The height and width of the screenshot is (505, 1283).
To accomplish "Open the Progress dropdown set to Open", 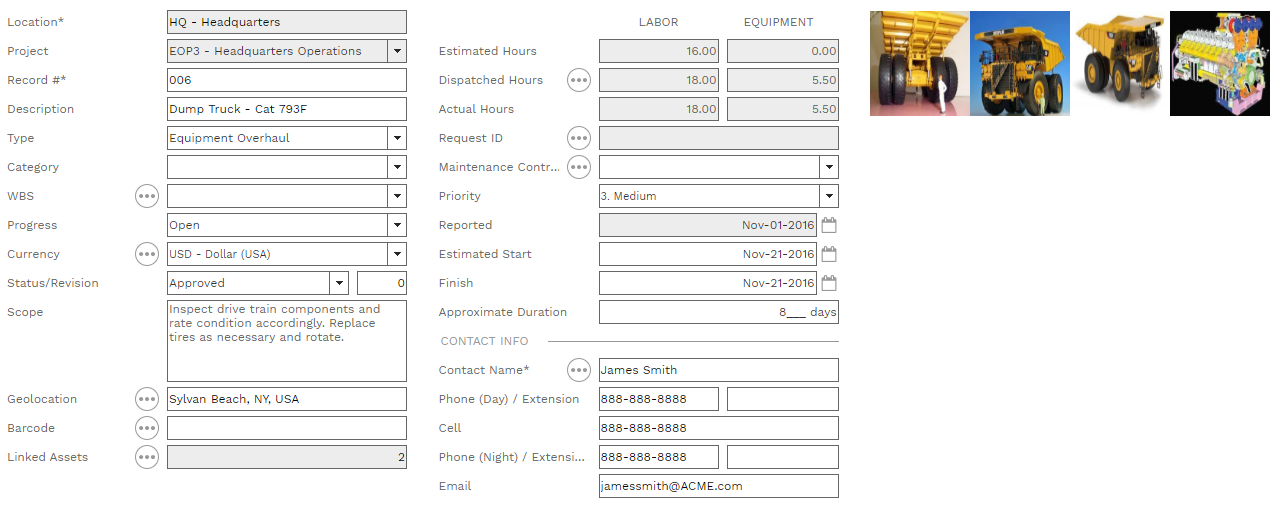I will (x=397, y=225).
